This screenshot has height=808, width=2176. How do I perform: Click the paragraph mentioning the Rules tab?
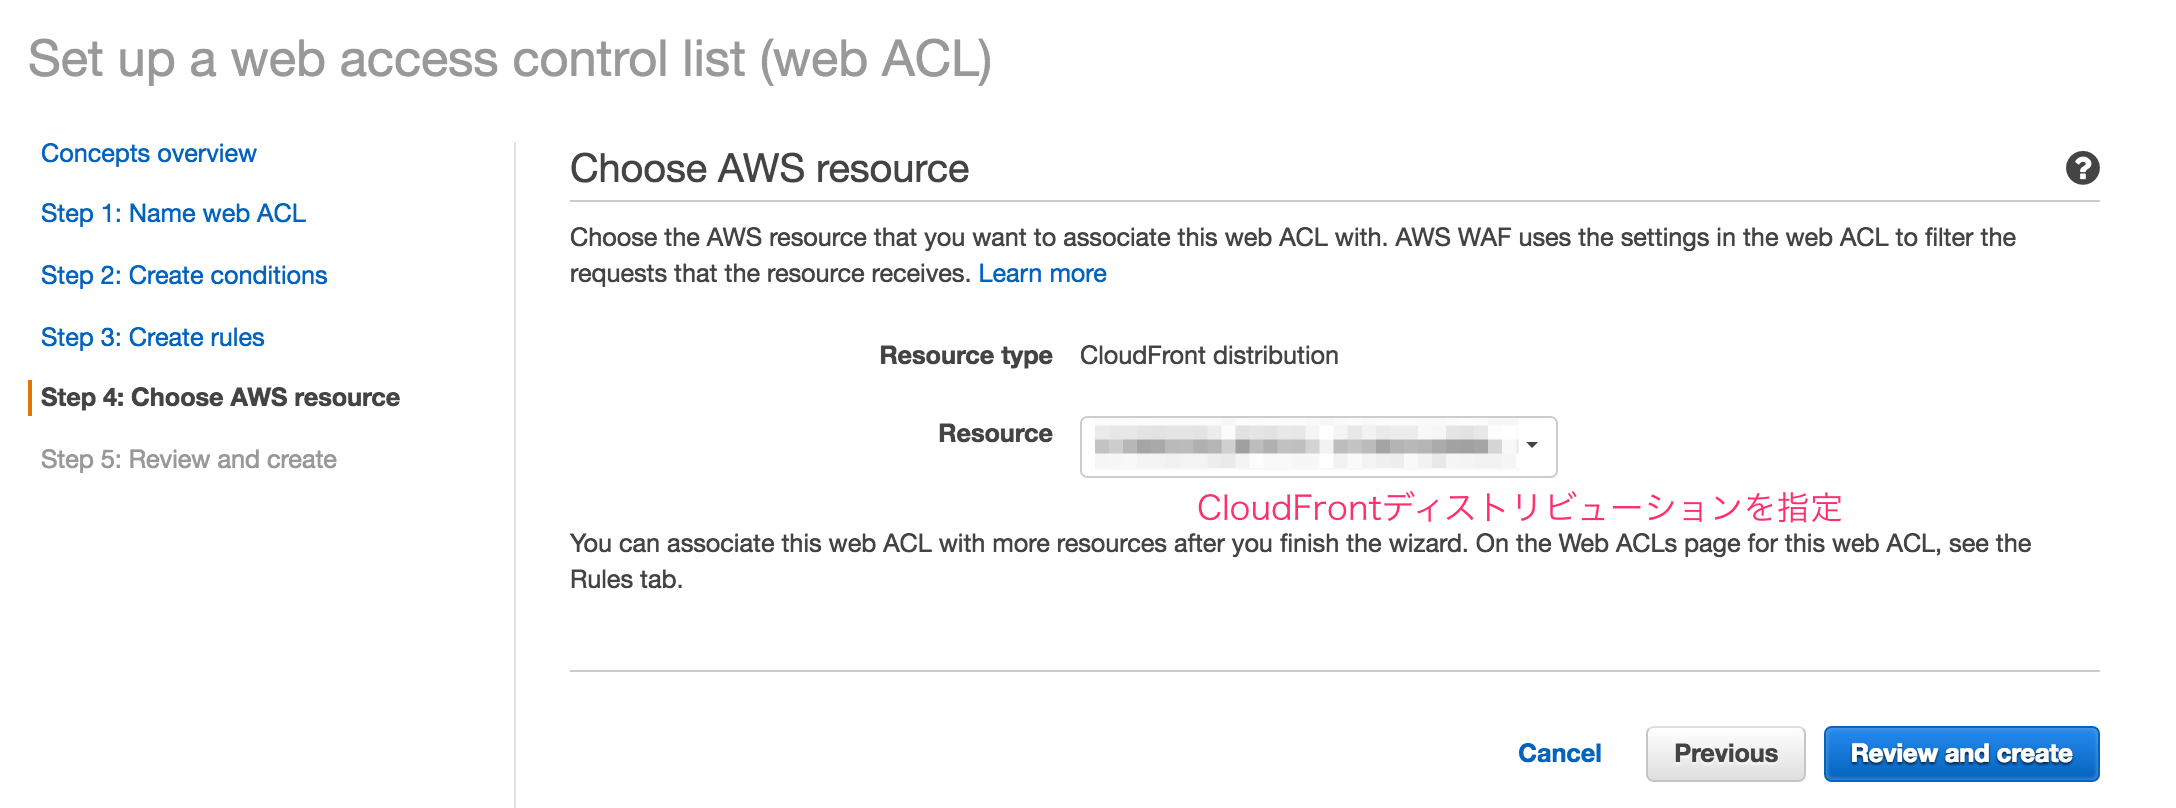1300,561
